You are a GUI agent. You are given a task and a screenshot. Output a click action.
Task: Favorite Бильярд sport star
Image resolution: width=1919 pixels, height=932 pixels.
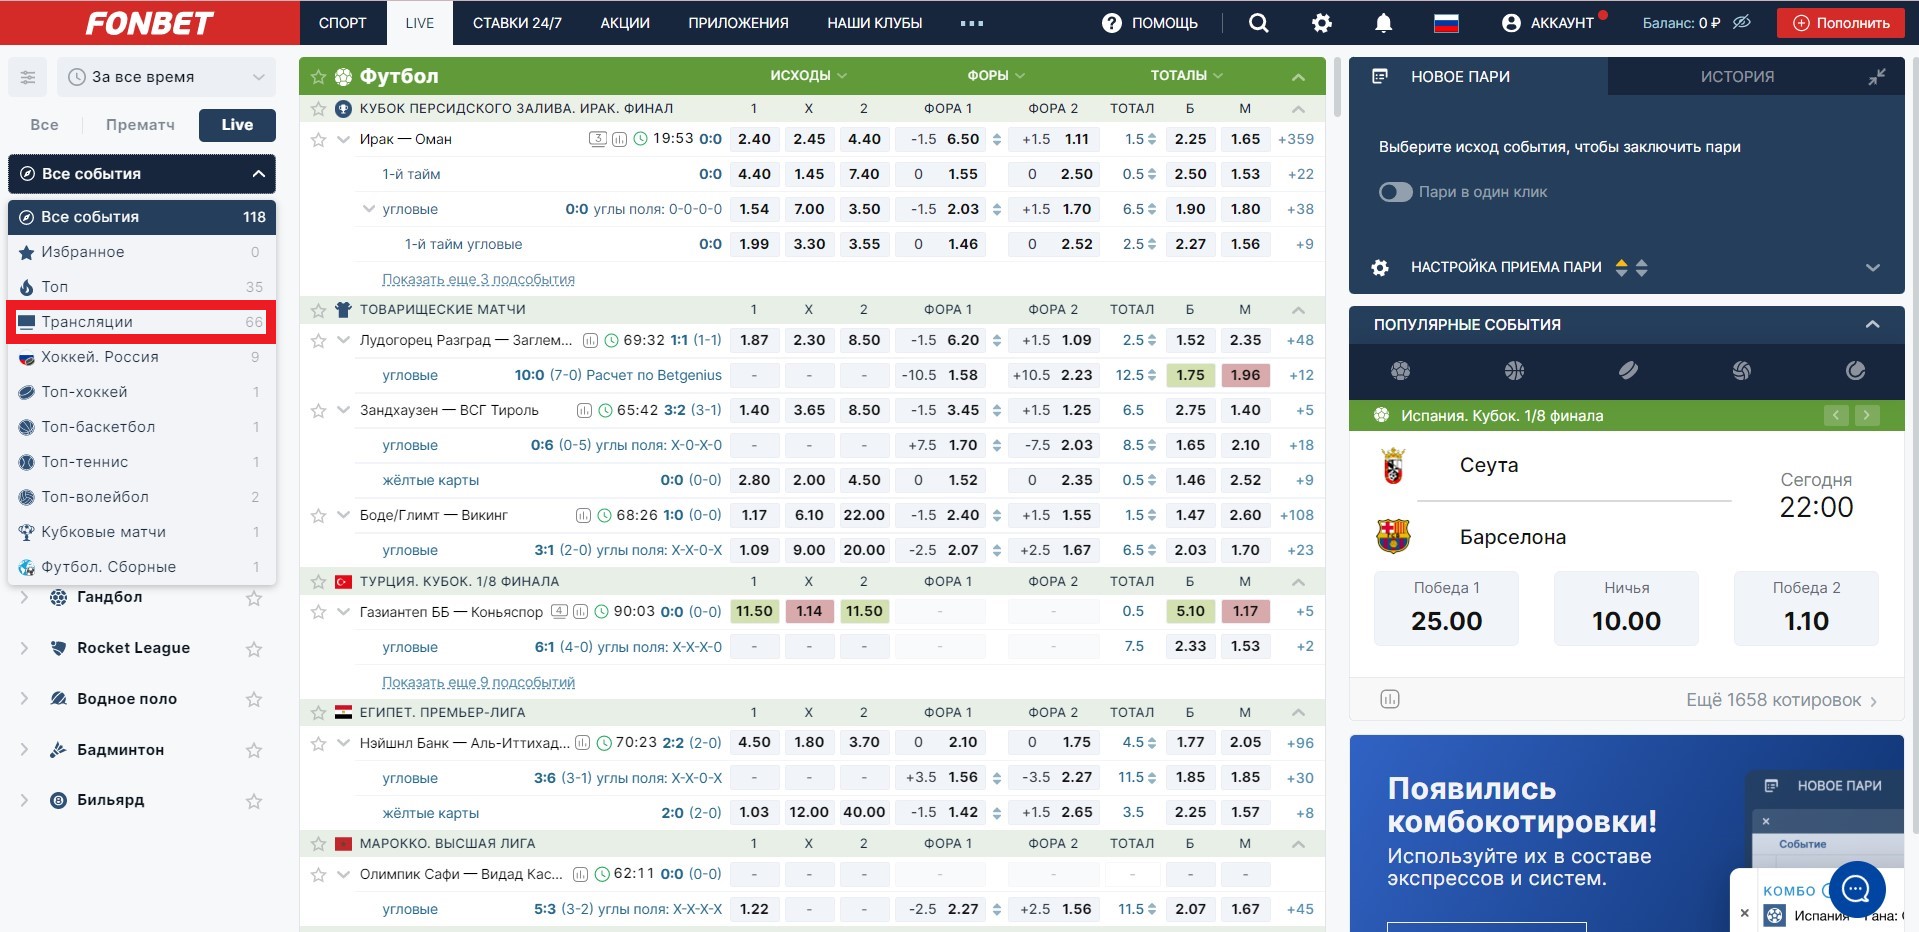tap(254, 801)
